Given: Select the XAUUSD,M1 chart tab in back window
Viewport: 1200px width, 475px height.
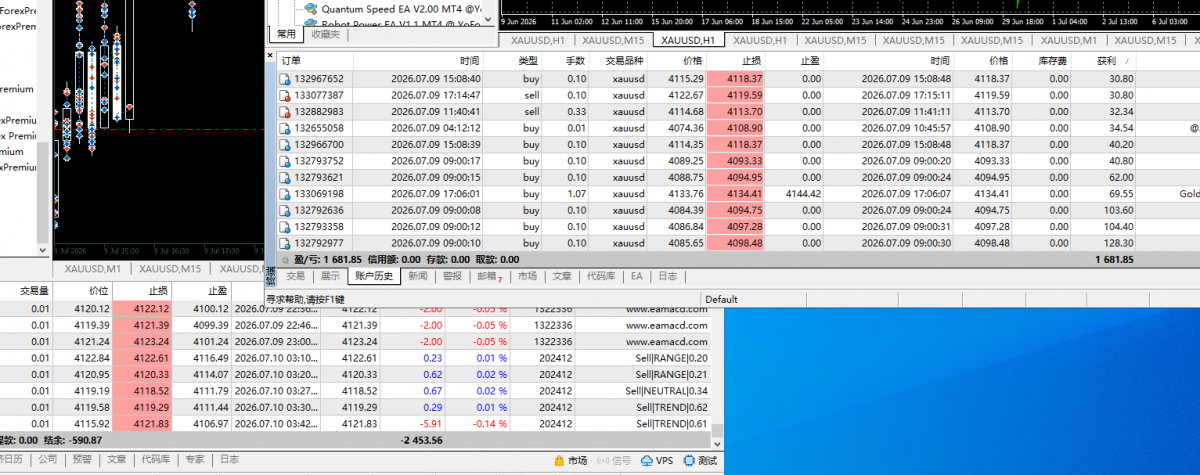Looking at the screenshot, I should [93, 268].
